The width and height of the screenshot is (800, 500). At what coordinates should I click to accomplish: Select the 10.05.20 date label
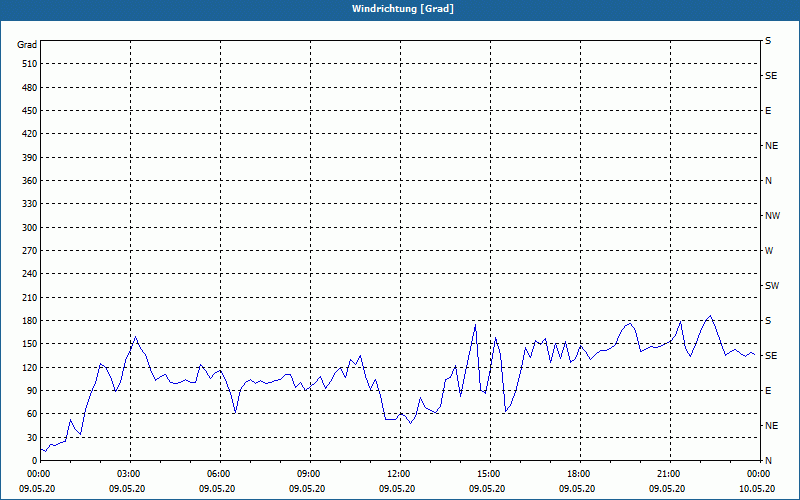757,489
